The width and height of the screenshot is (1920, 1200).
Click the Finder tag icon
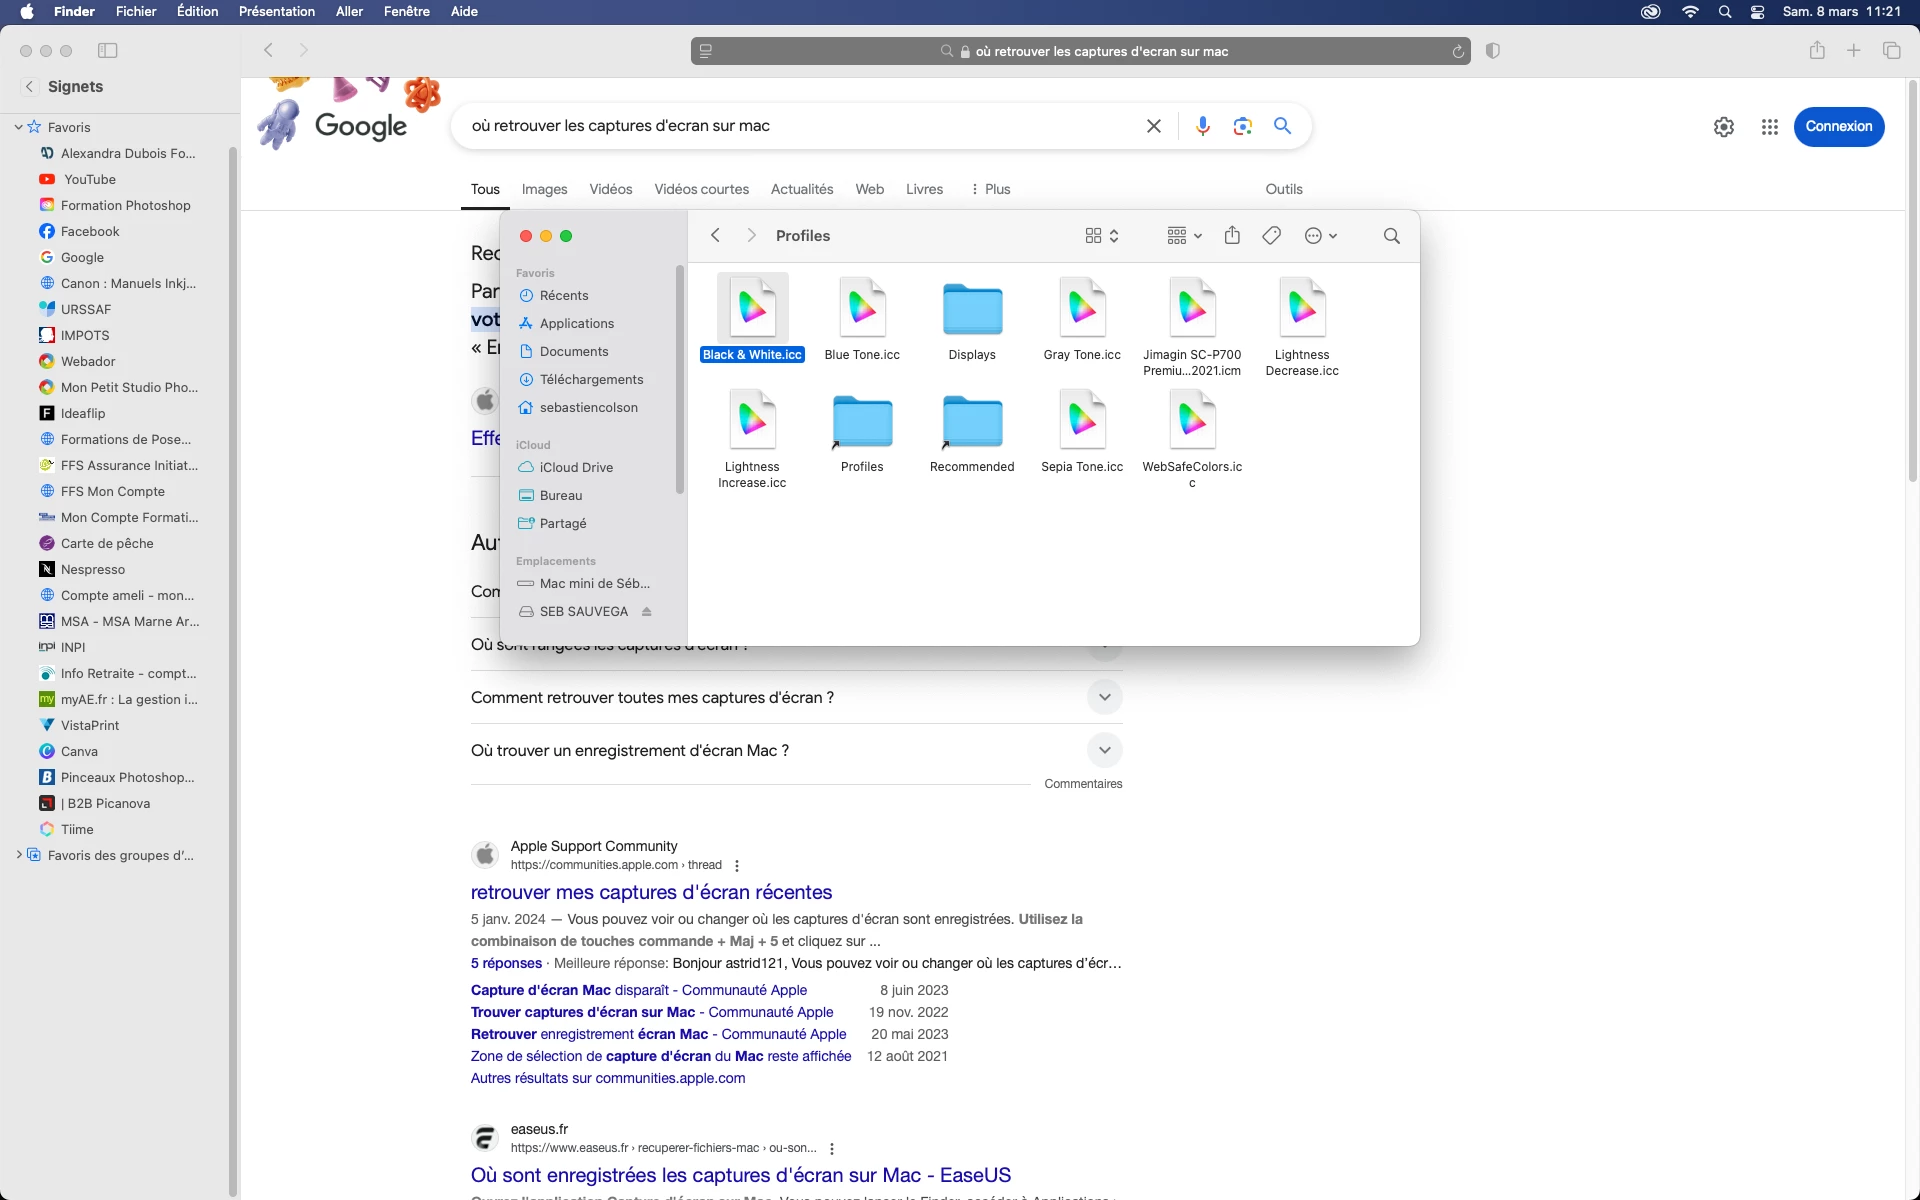tap(1271, 236)
